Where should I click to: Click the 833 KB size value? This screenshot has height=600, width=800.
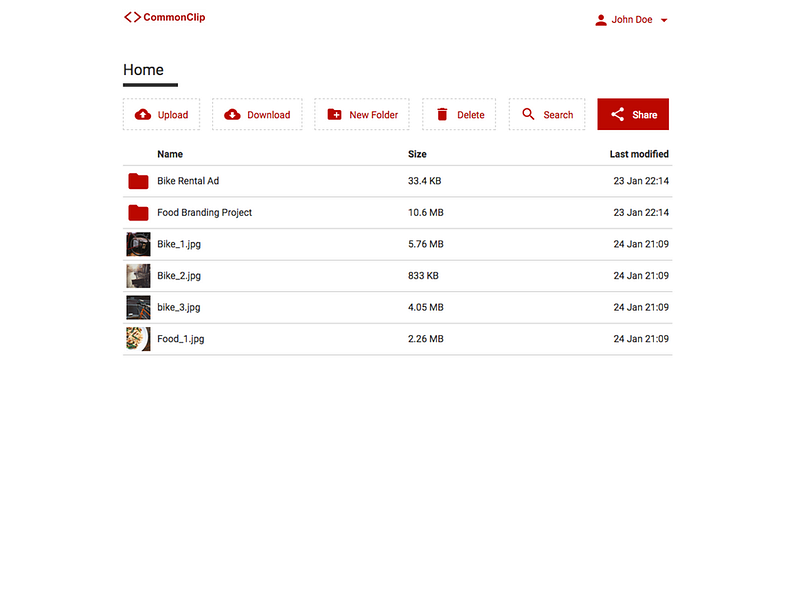(423, 276)
